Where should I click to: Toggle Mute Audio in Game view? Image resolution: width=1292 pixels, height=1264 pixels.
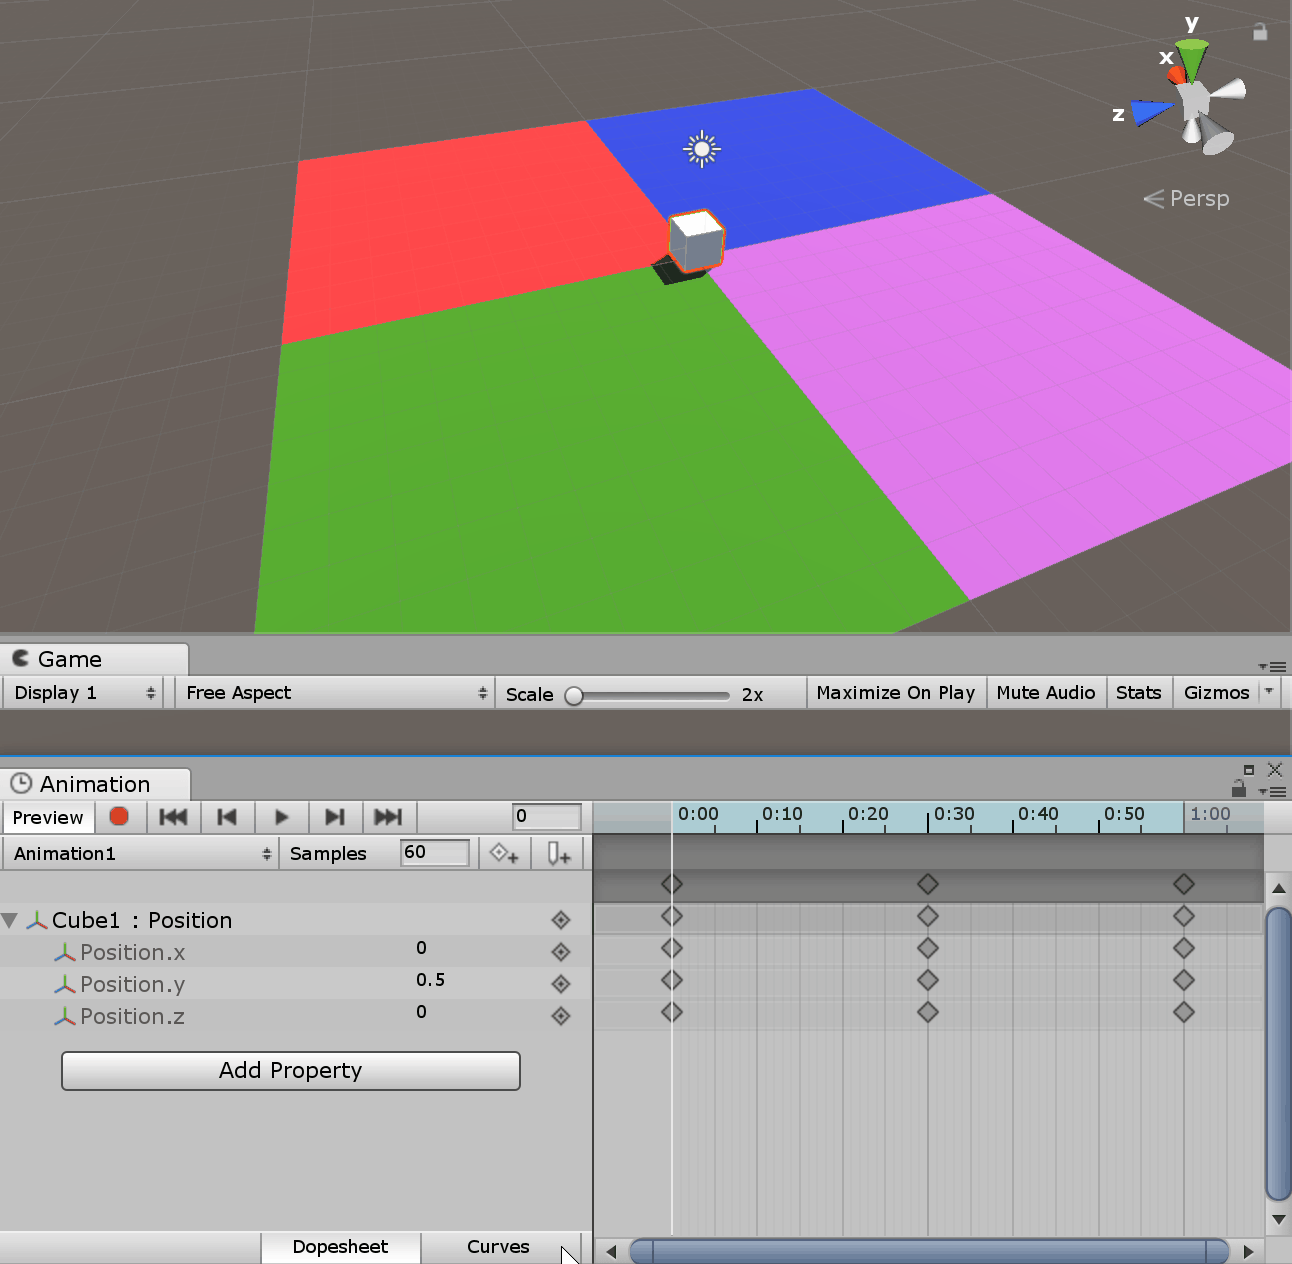(x=1045, y=693)
